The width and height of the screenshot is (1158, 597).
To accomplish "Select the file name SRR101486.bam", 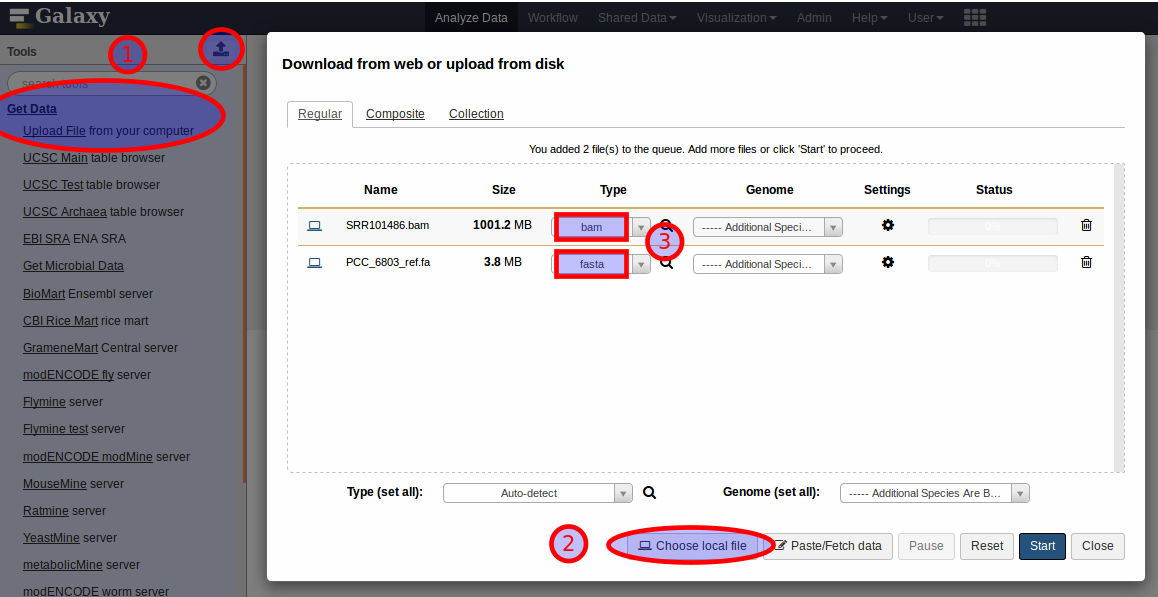I will pyautogui.click(x=387, y=225).
